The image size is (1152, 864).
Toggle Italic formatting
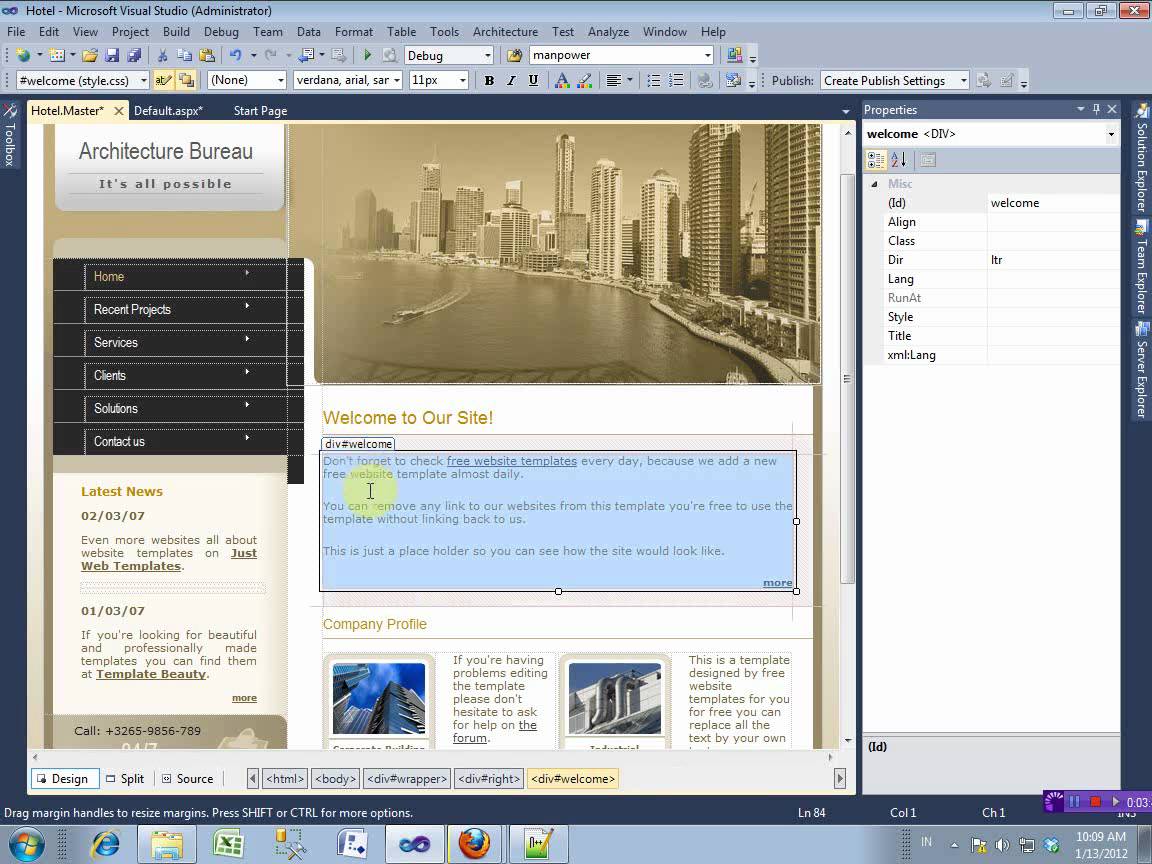point(511,81)
